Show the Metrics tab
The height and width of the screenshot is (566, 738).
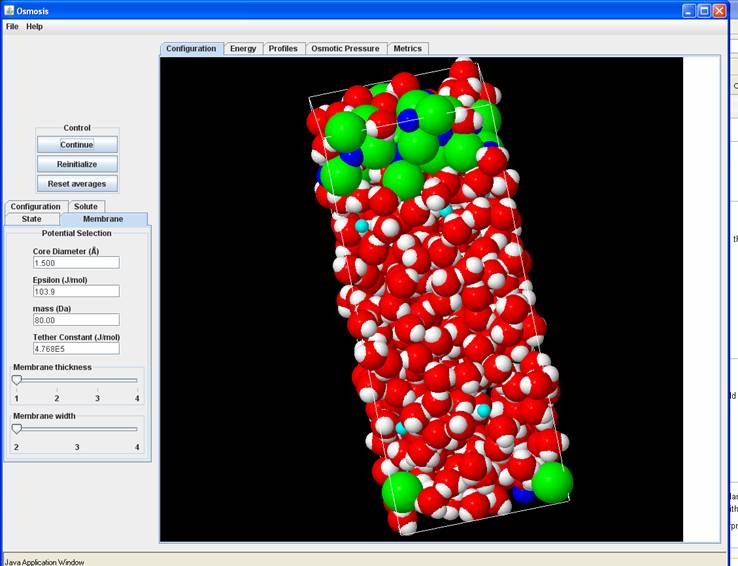[x=407, y=48]
